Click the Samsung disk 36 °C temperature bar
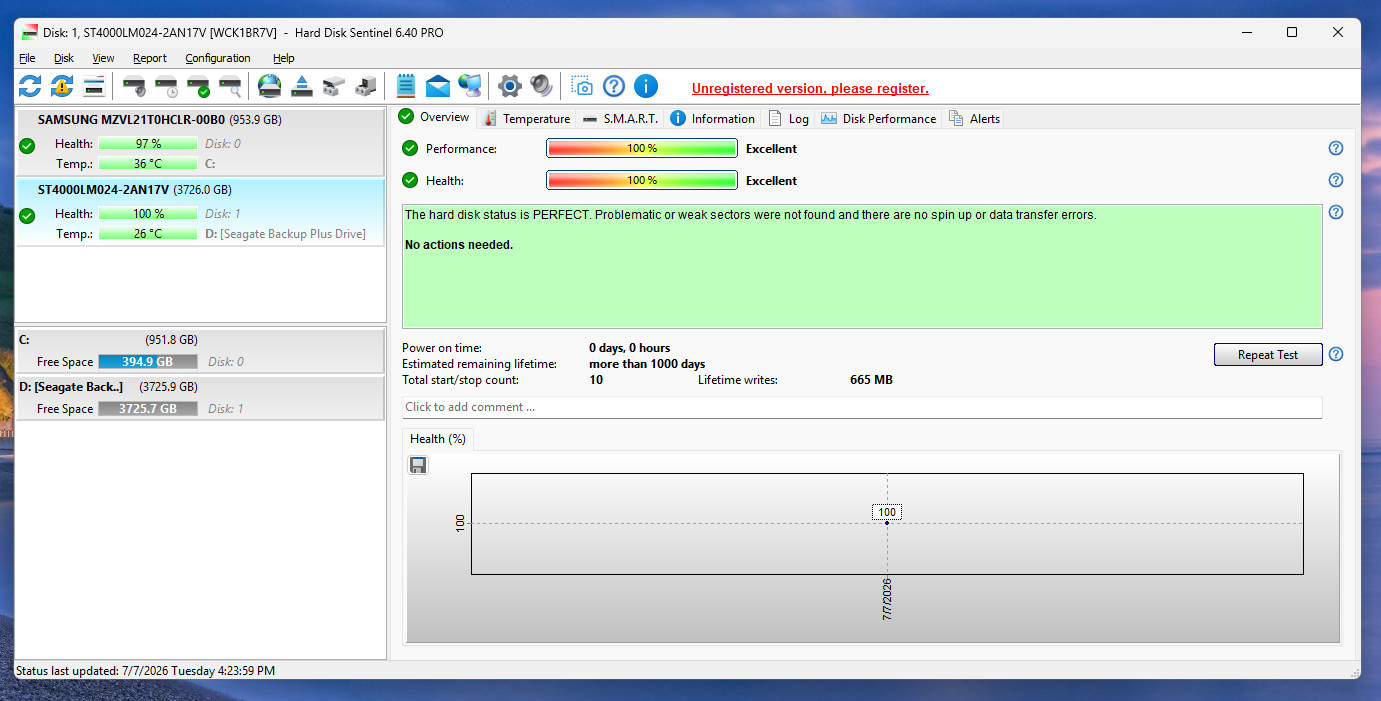This screenshot has width=1381, height=701. pos(148,164)
